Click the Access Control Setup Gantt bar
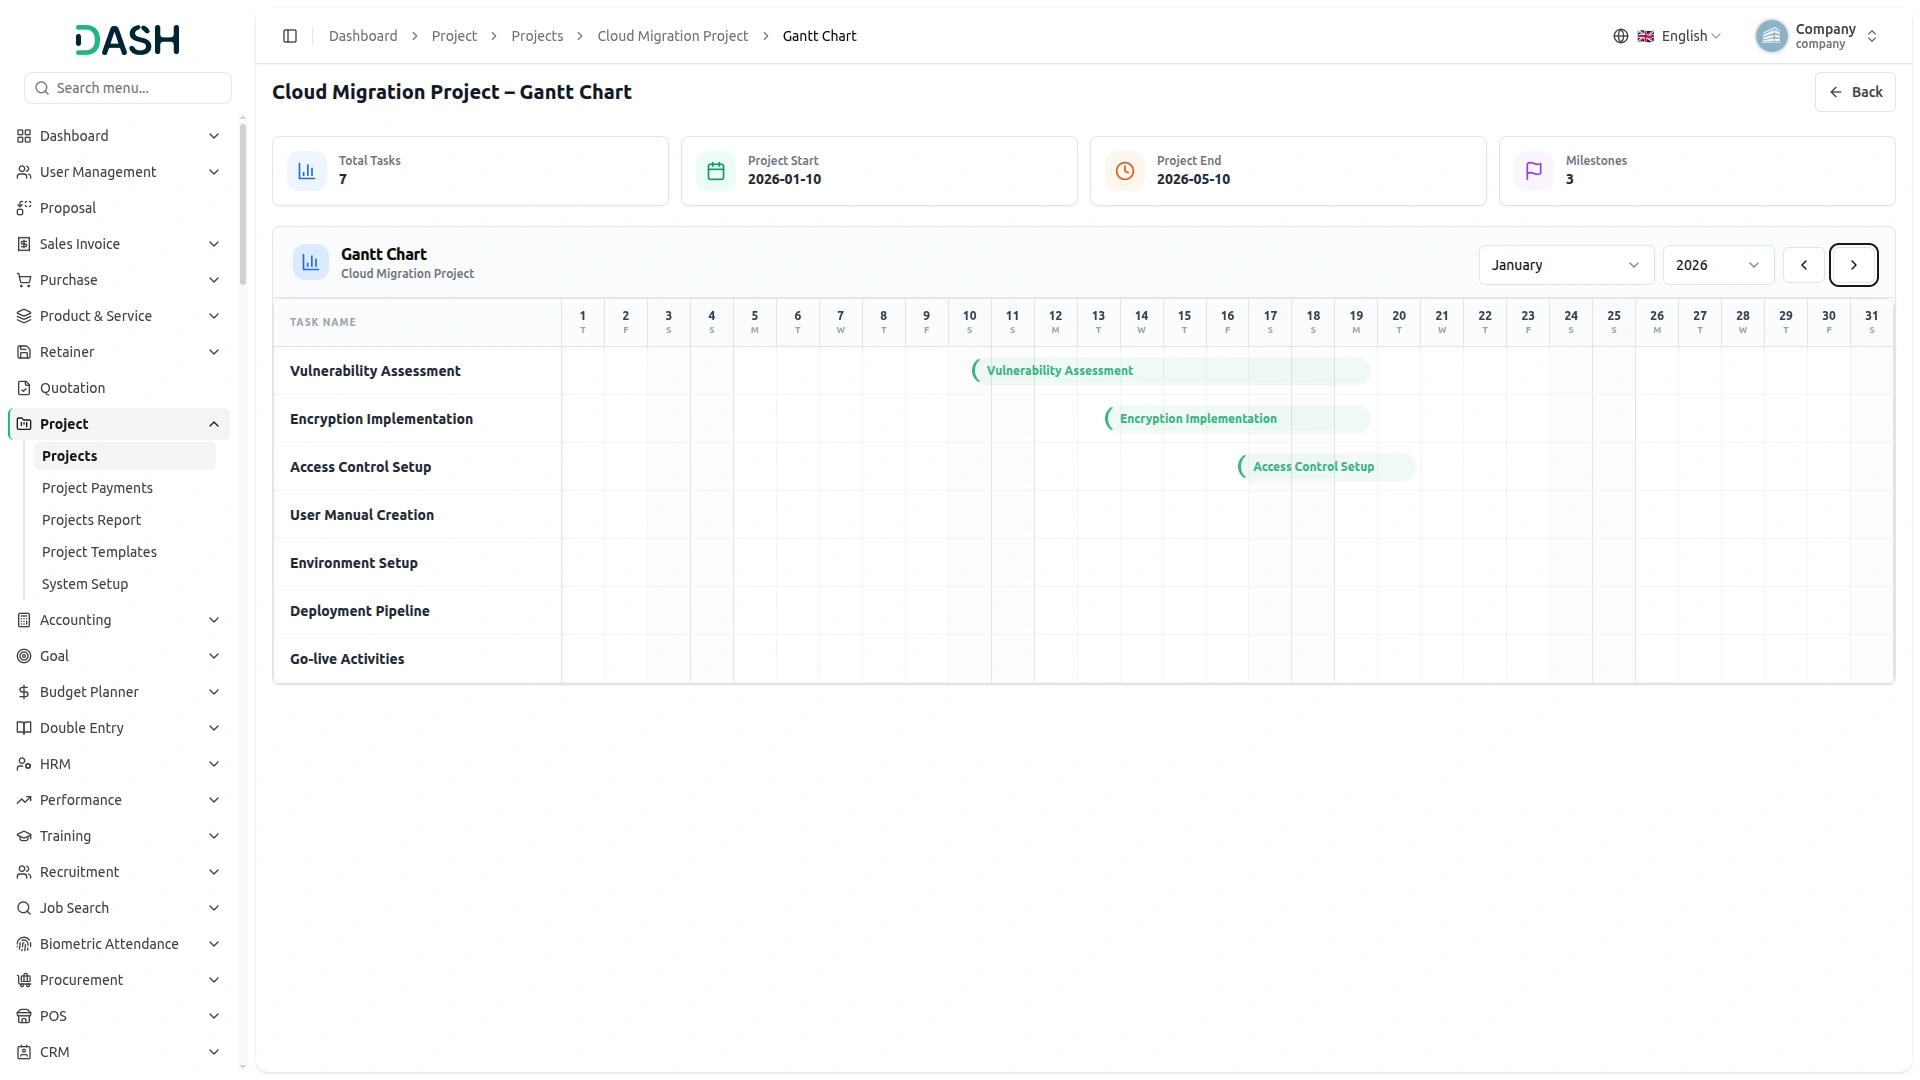The height and width of the screenshot is (1080, 1920). click(x=1327, y=467)
